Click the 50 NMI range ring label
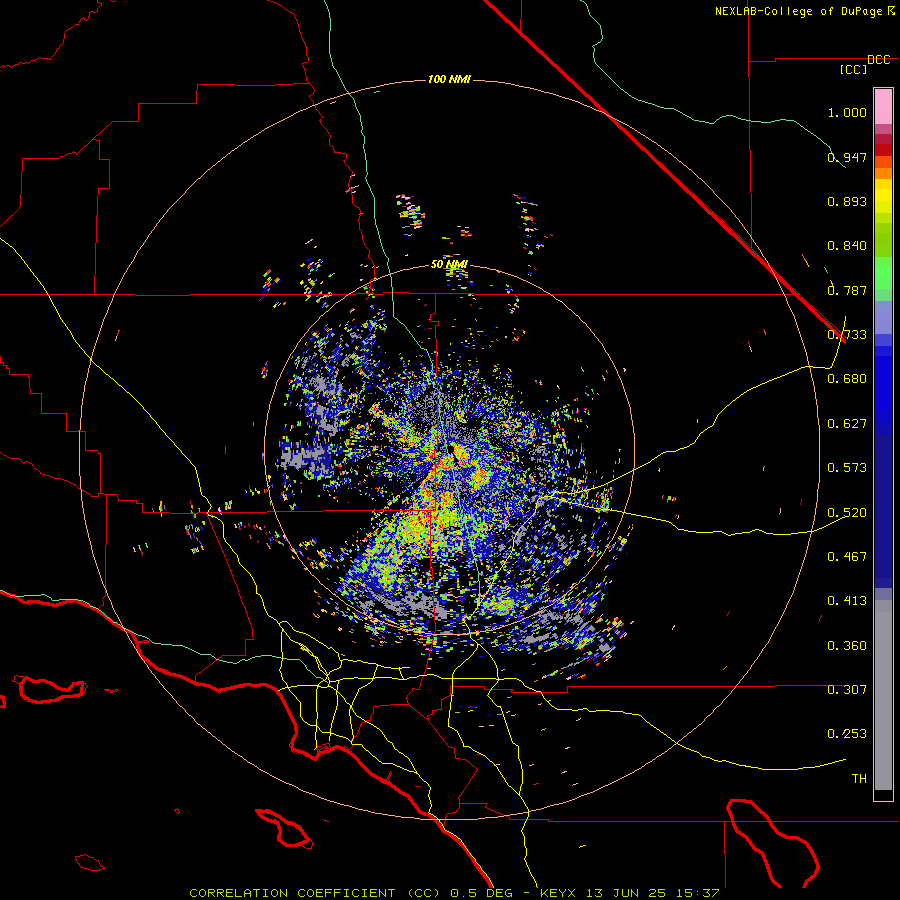Image resolution: width=900 pixels, height=900 pixels. coord(449,264)
